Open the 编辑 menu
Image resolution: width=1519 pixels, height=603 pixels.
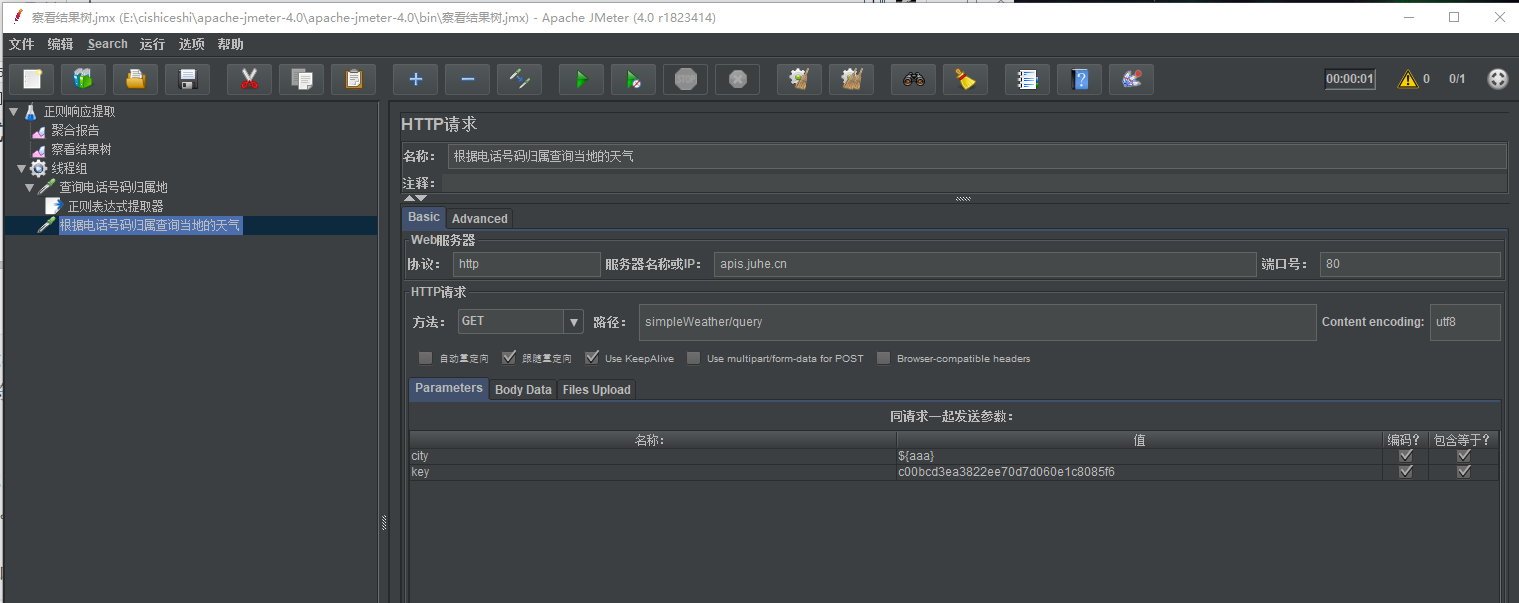(60, 44)
